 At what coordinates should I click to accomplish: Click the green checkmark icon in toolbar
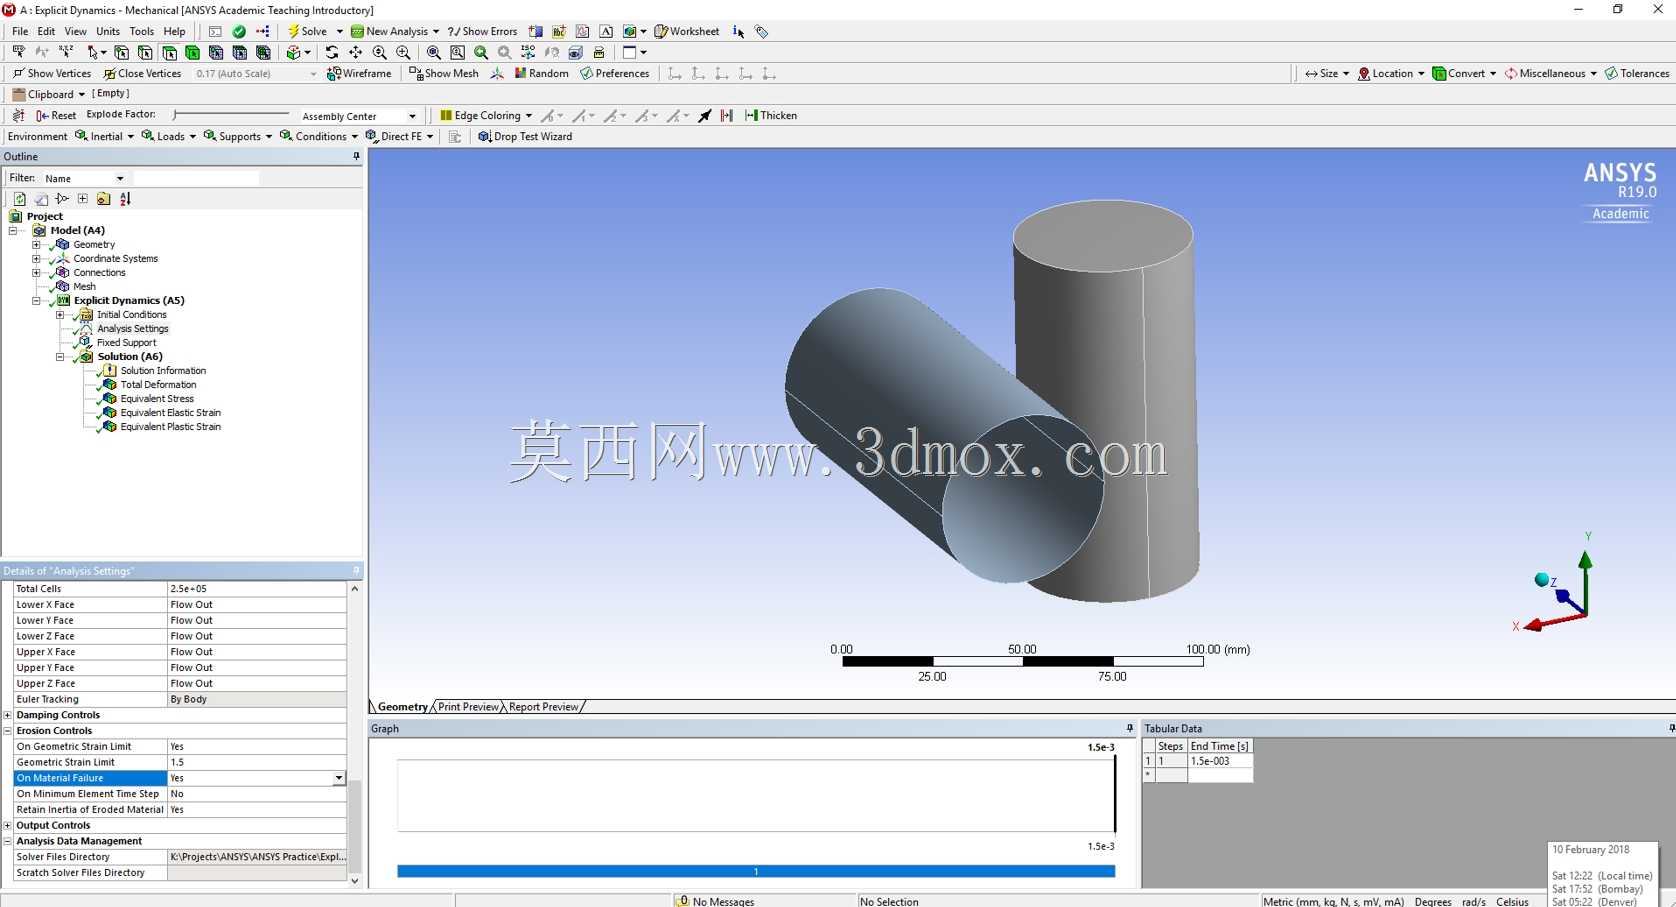pos(239,31)
